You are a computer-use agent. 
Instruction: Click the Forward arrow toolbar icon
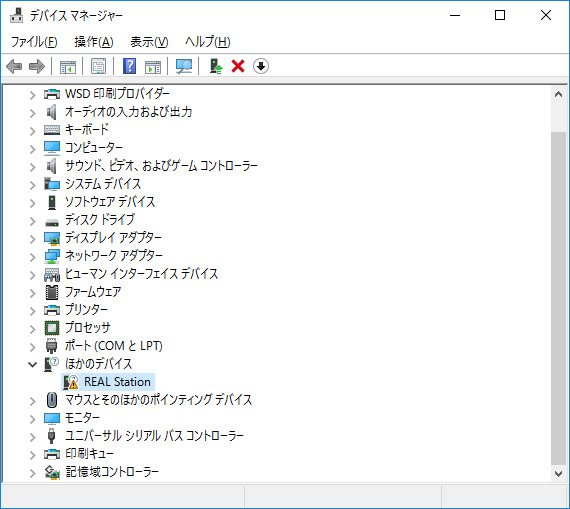click(37, 66)
